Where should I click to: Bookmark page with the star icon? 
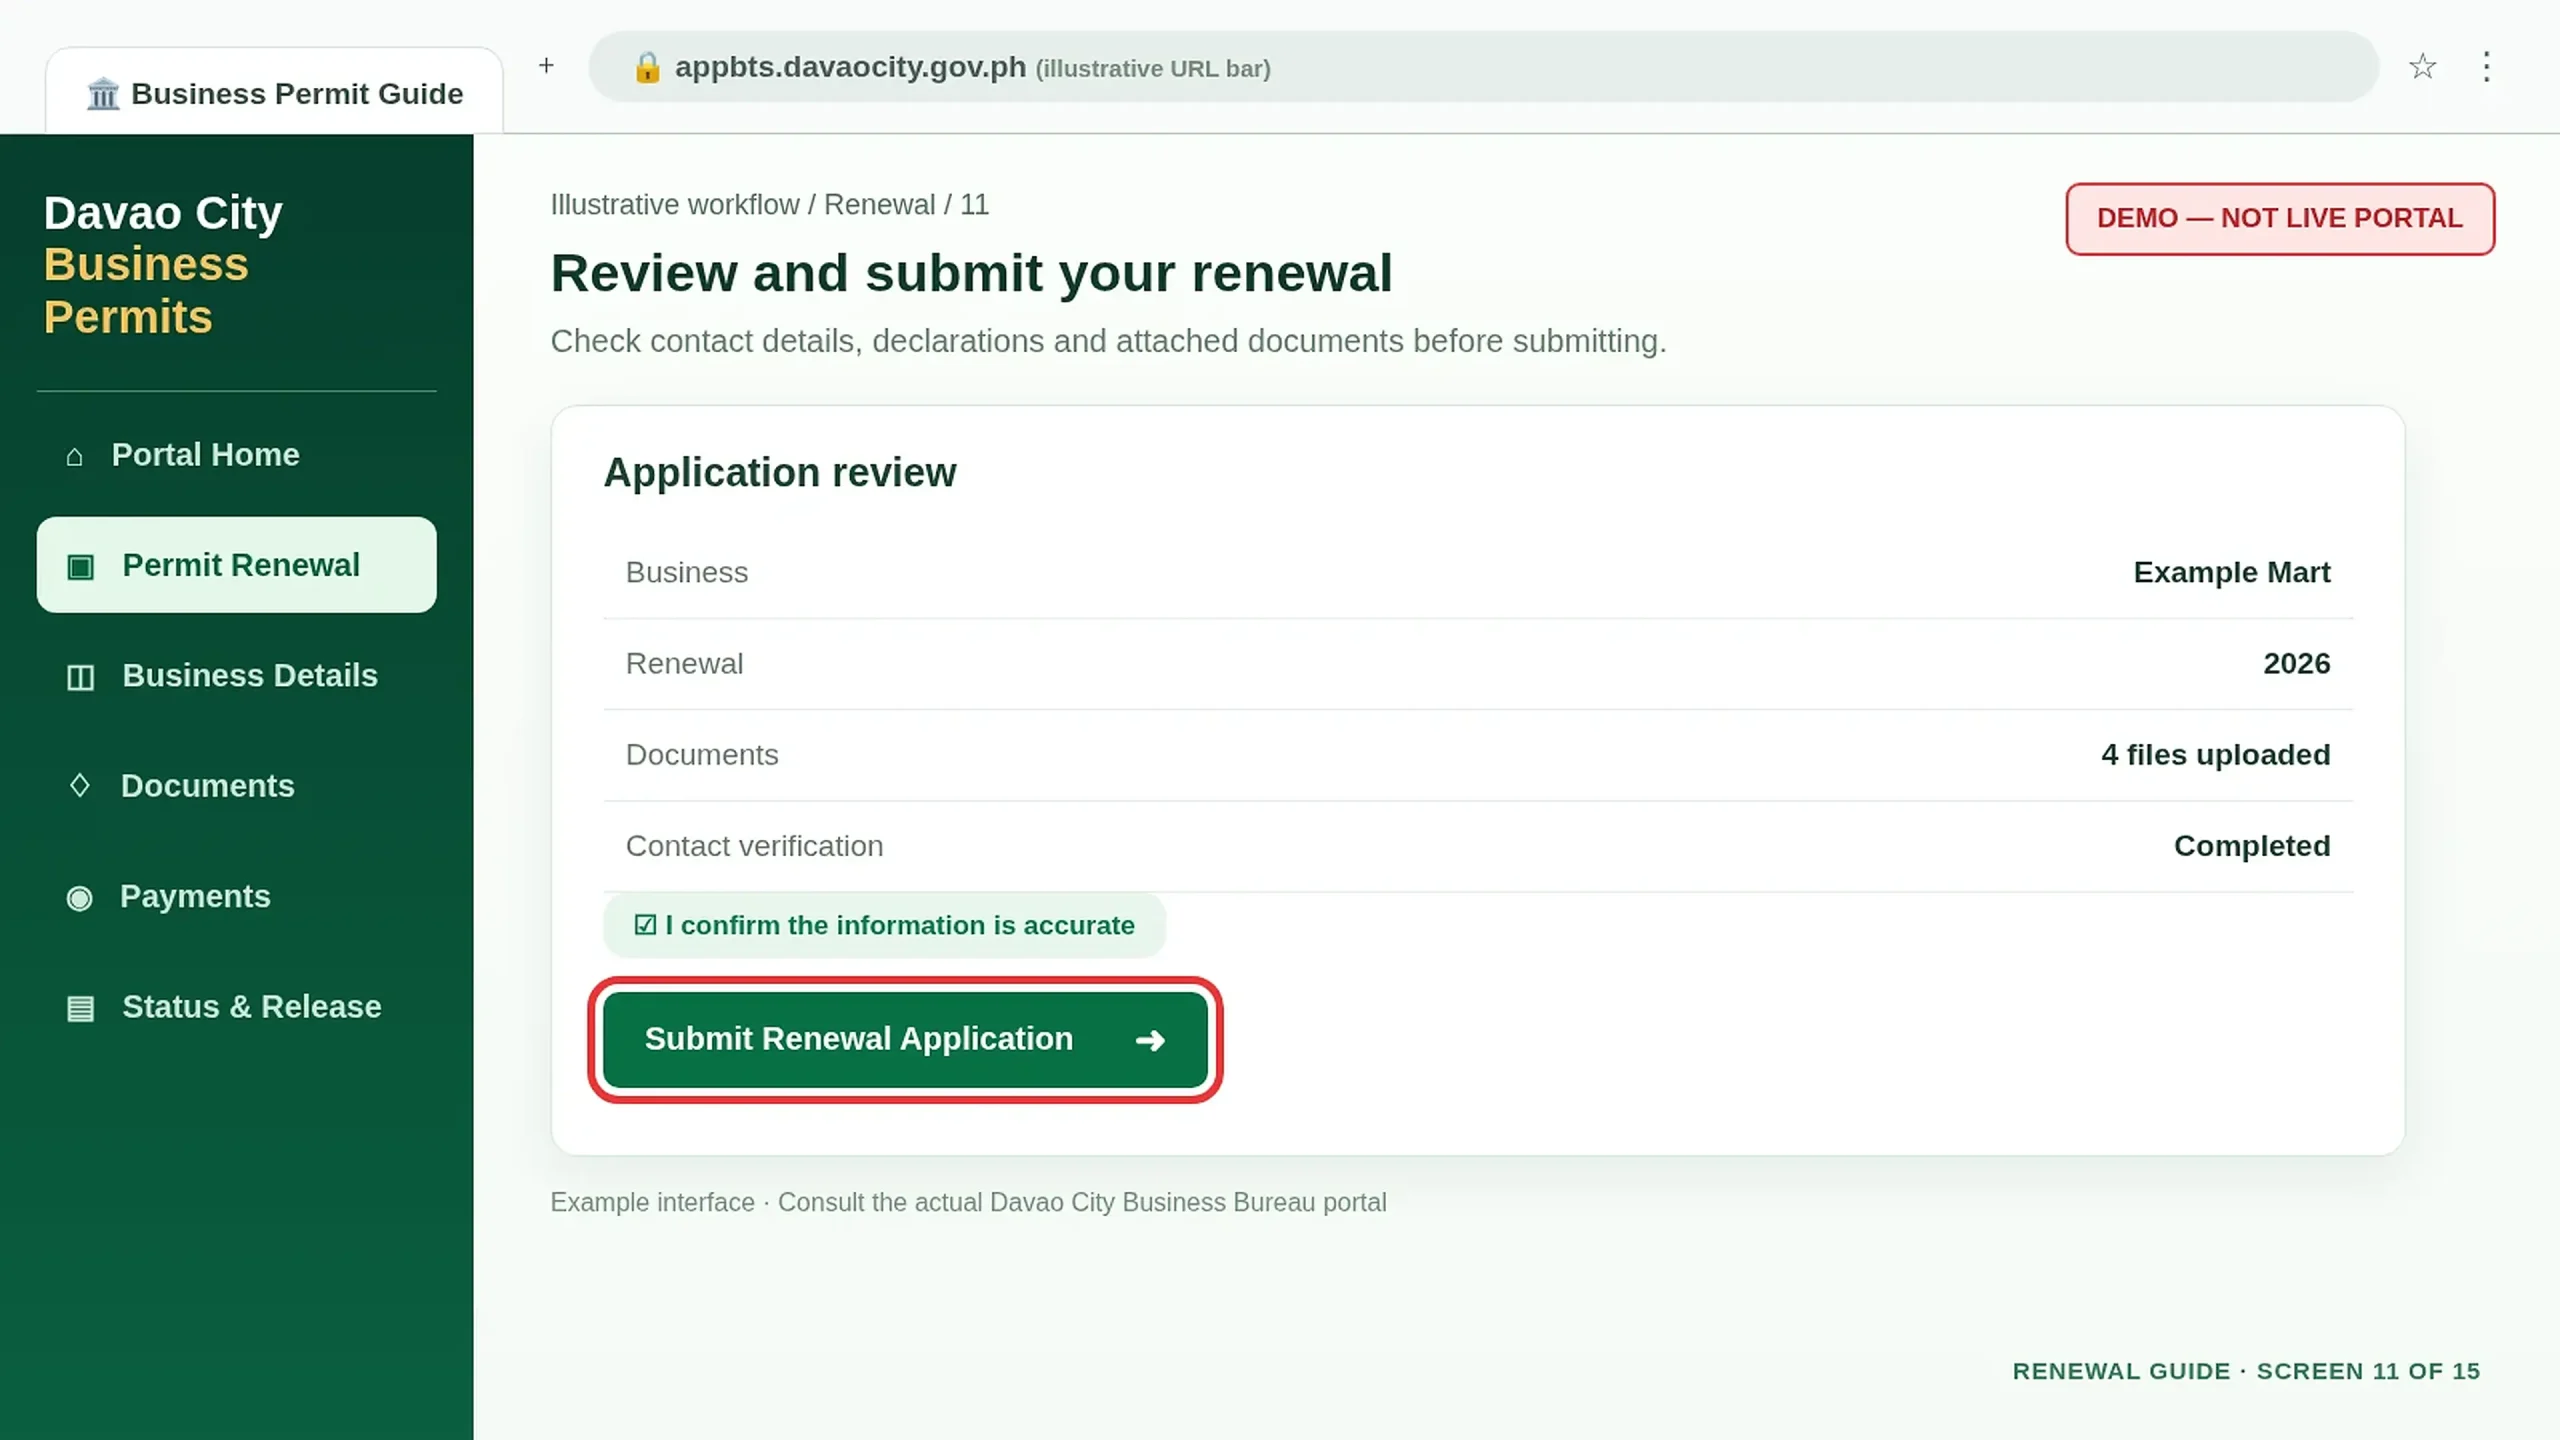[2422, 67]
